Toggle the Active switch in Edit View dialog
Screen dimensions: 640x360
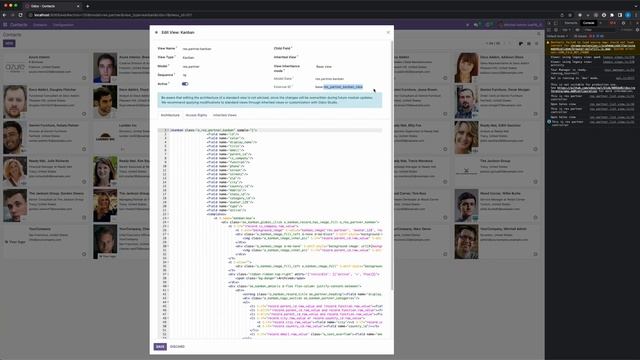(x=185, y=84)
